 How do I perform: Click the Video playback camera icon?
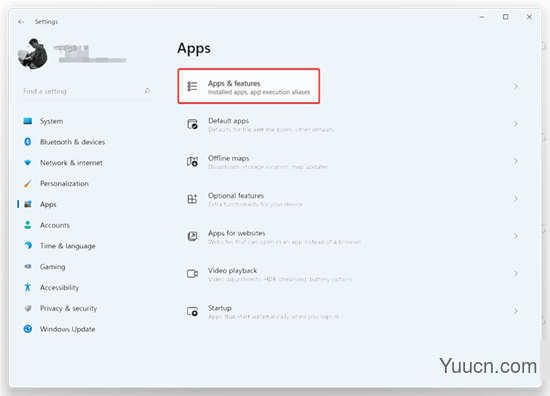(x=192, y=274)
